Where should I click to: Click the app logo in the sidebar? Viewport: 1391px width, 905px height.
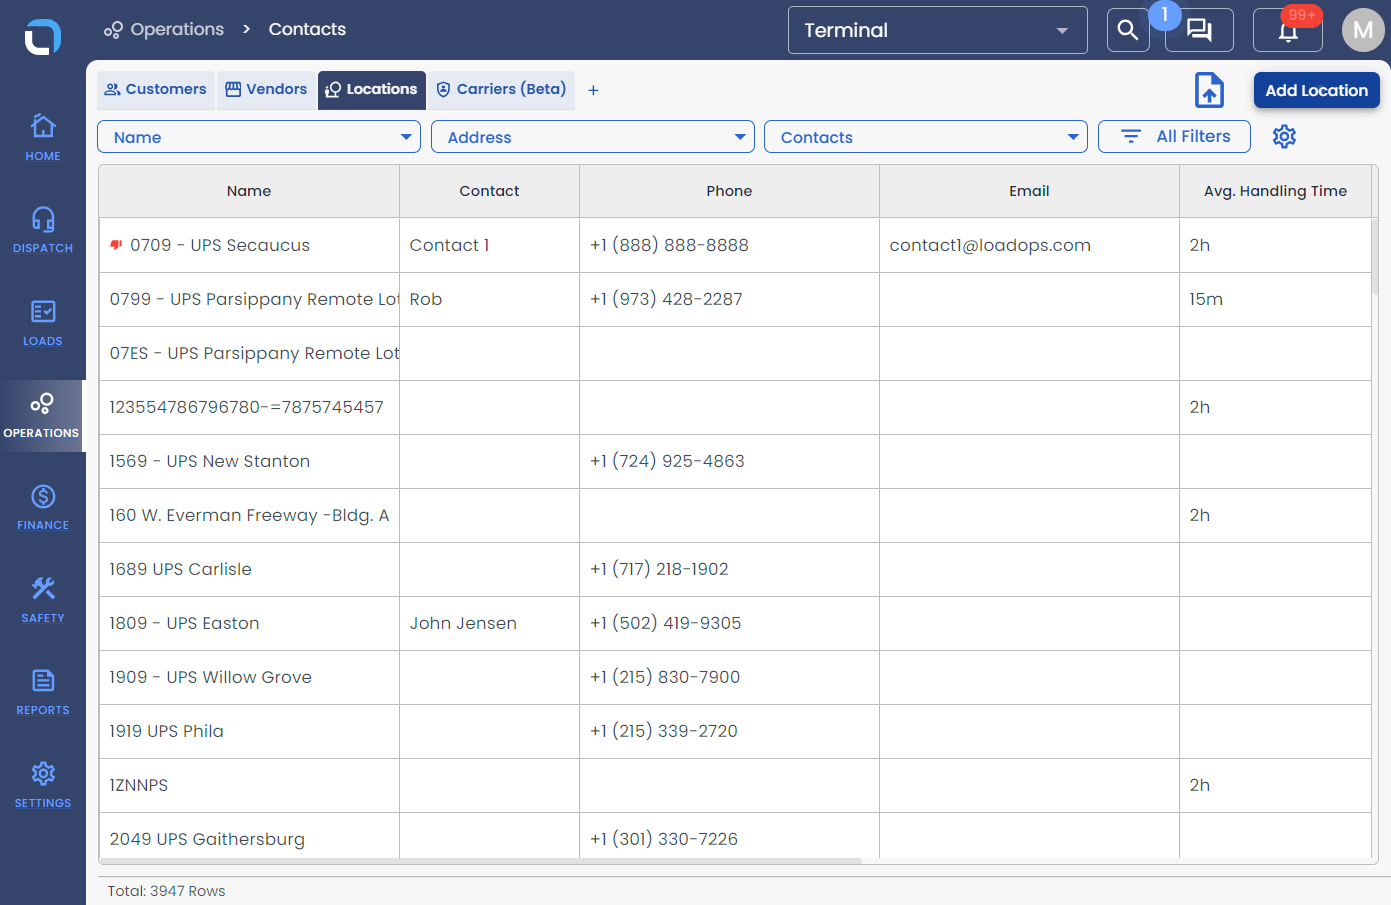pyautogui.click(x=43, y=37)
